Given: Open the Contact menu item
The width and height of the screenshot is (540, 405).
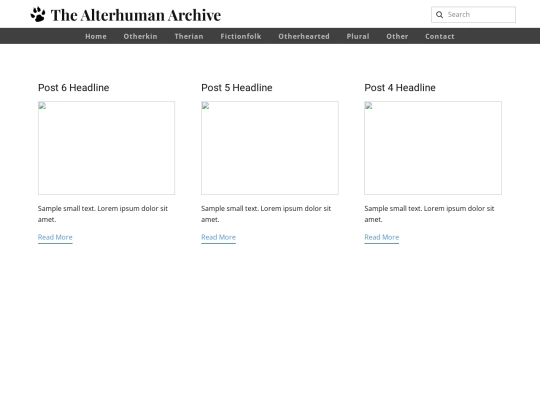Looking at the screenshot, I should (439, 36).
